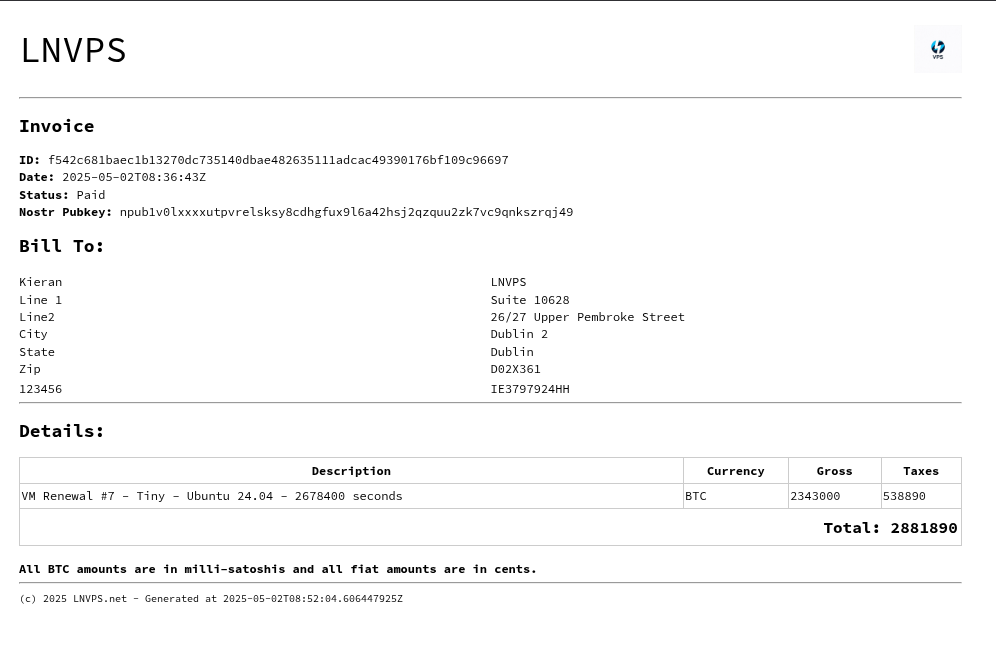Click the copyright footer with generated timestamp

click(211, 598)
